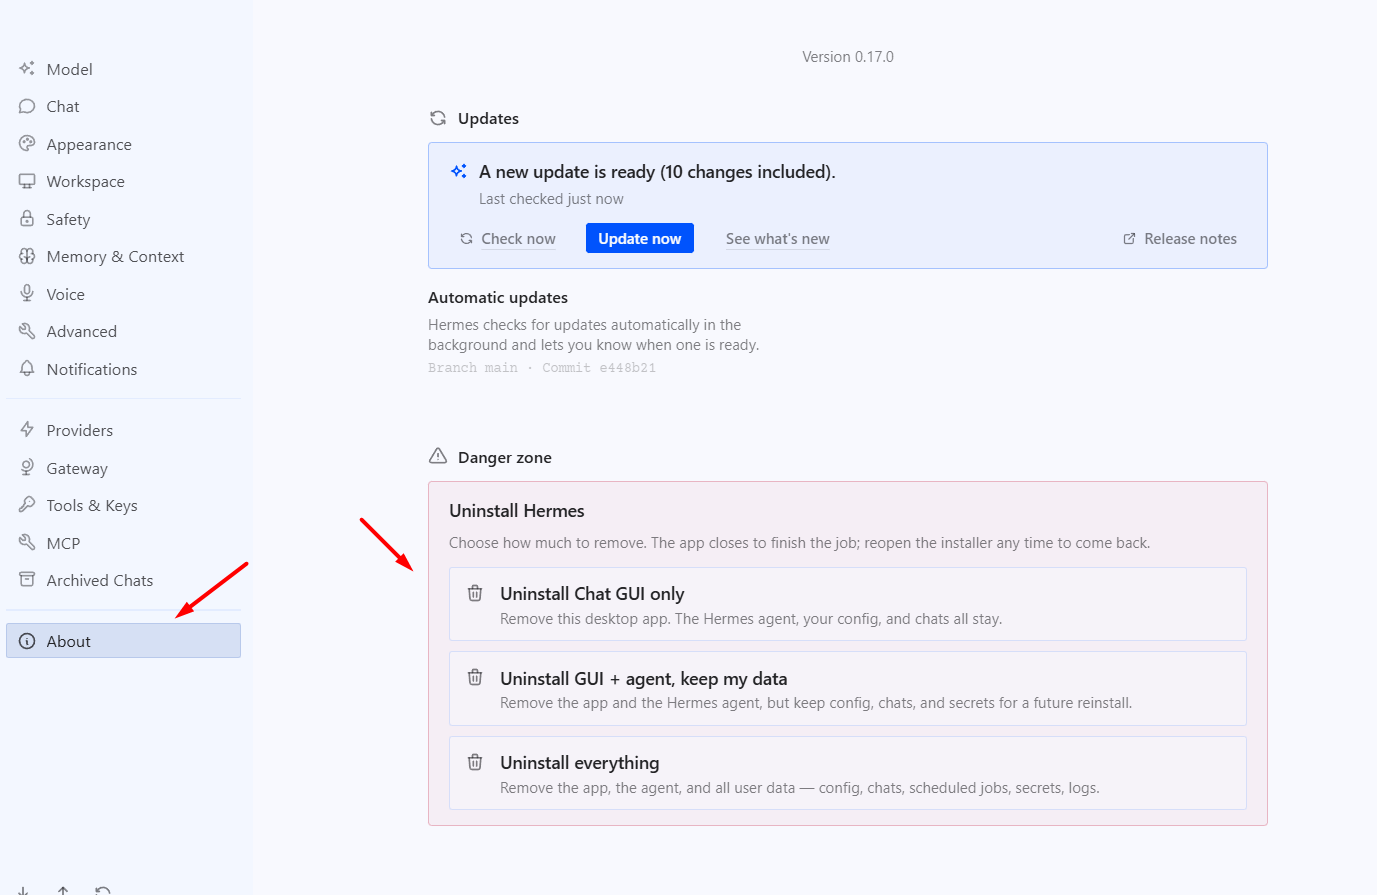
Task: Choose Uninstall Chat GUI only
Action: 848,604
